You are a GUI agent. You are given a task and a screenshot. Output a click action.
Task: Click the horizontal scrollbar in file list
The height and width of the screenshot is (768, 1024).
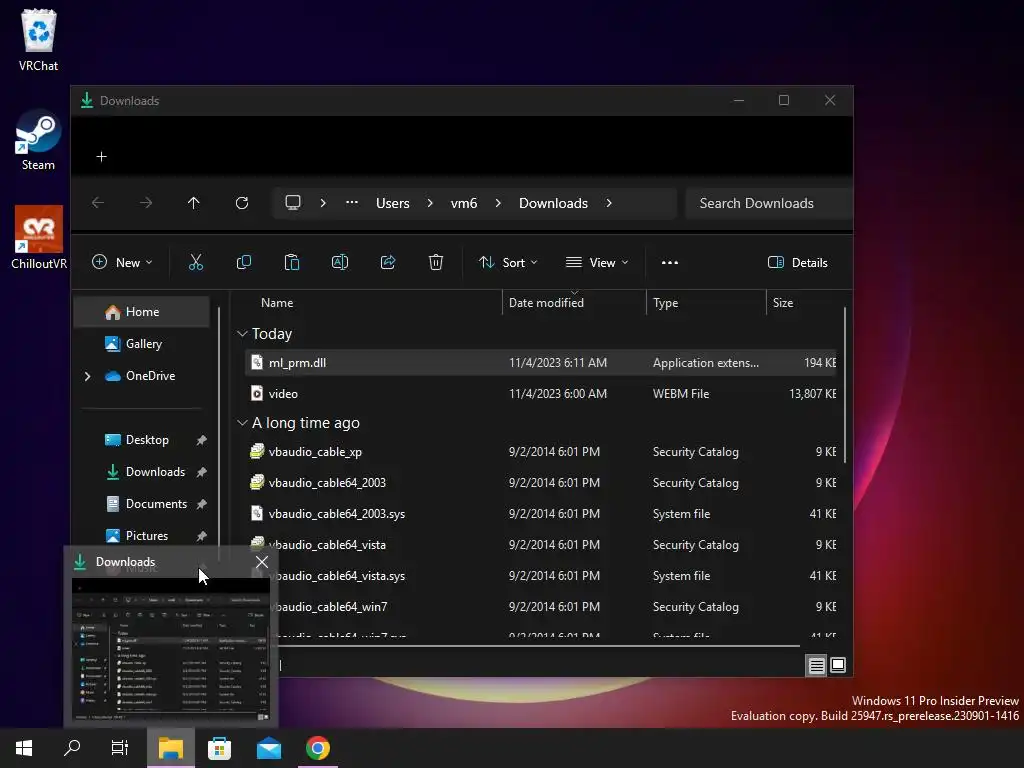coord(539,646)
